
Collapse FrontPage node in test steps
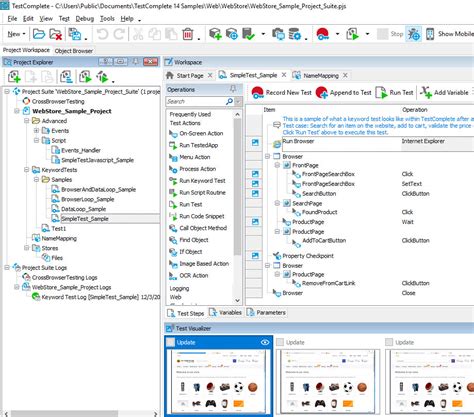(277, 165)
